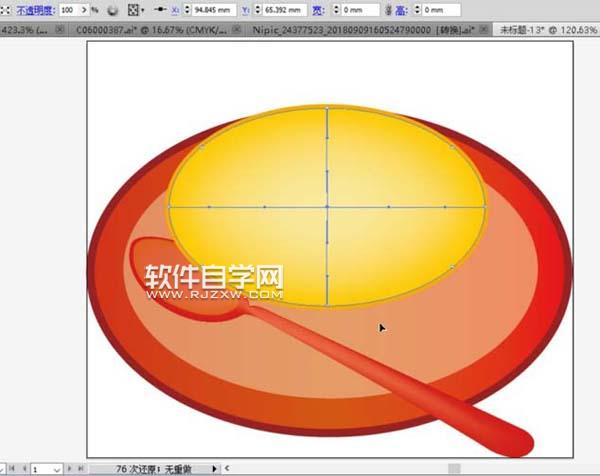Viewport: 600px width, 476px height.
Task: Click the center anchor of the yellow ellipse mesh
Action: (327, 207)
